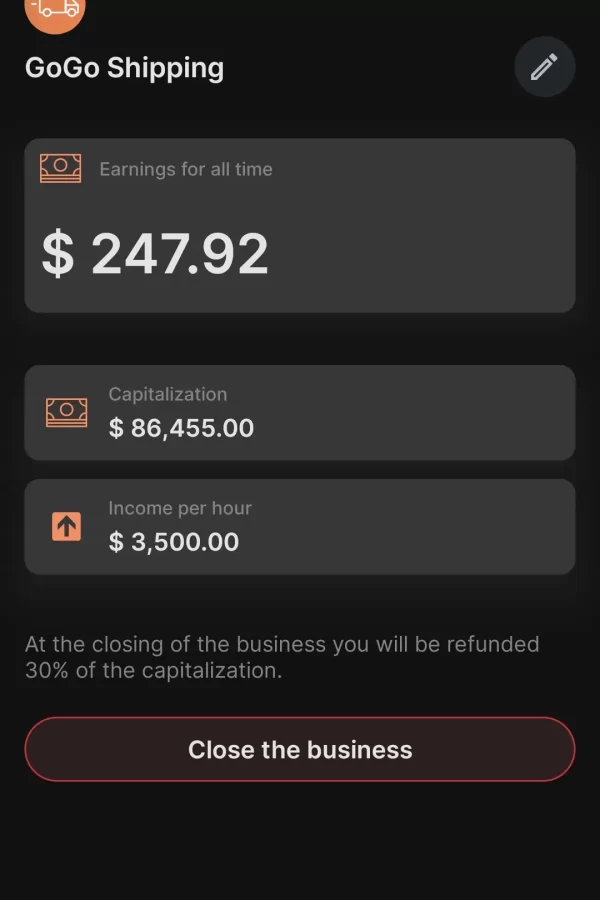Click the orange truck logo icon
Viewport: 600px width, 900px height.
[55, 10]
